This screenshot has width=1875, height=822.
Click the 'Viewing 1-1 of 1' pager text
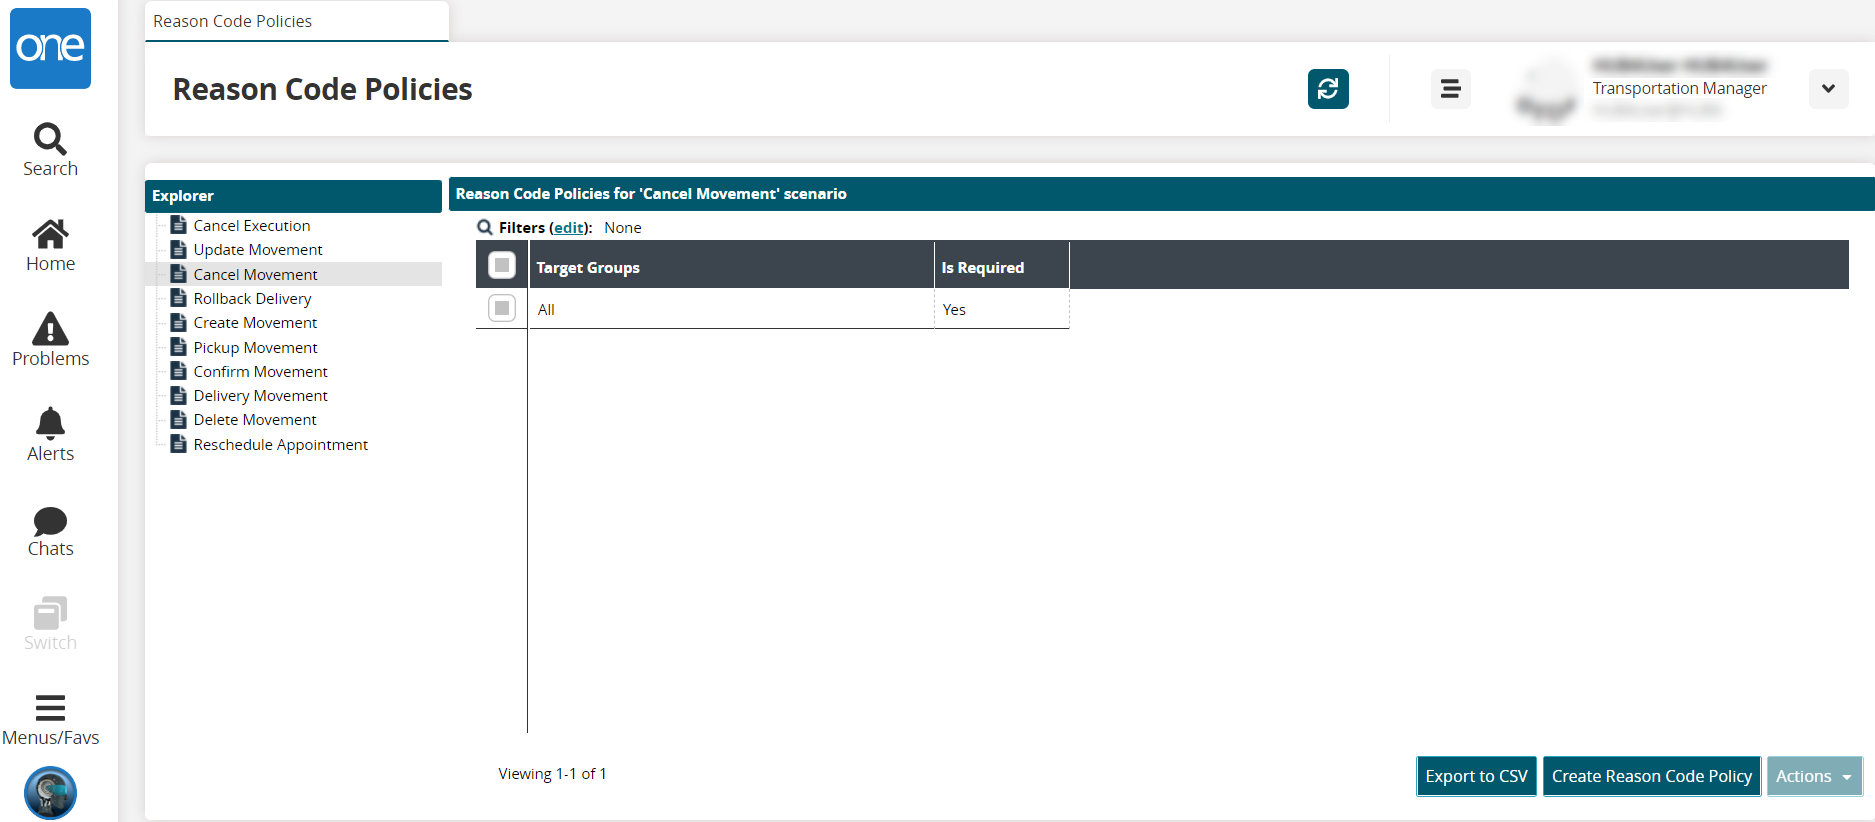tap(552, 774)
